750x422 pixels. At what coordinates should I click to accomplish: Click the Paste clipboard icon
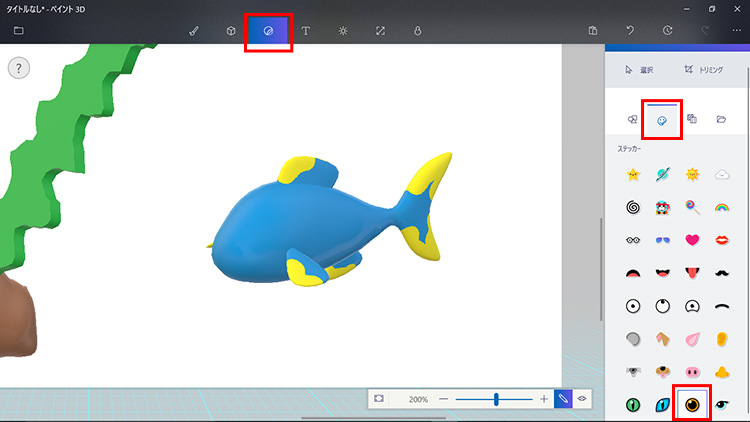pos(593,31)
